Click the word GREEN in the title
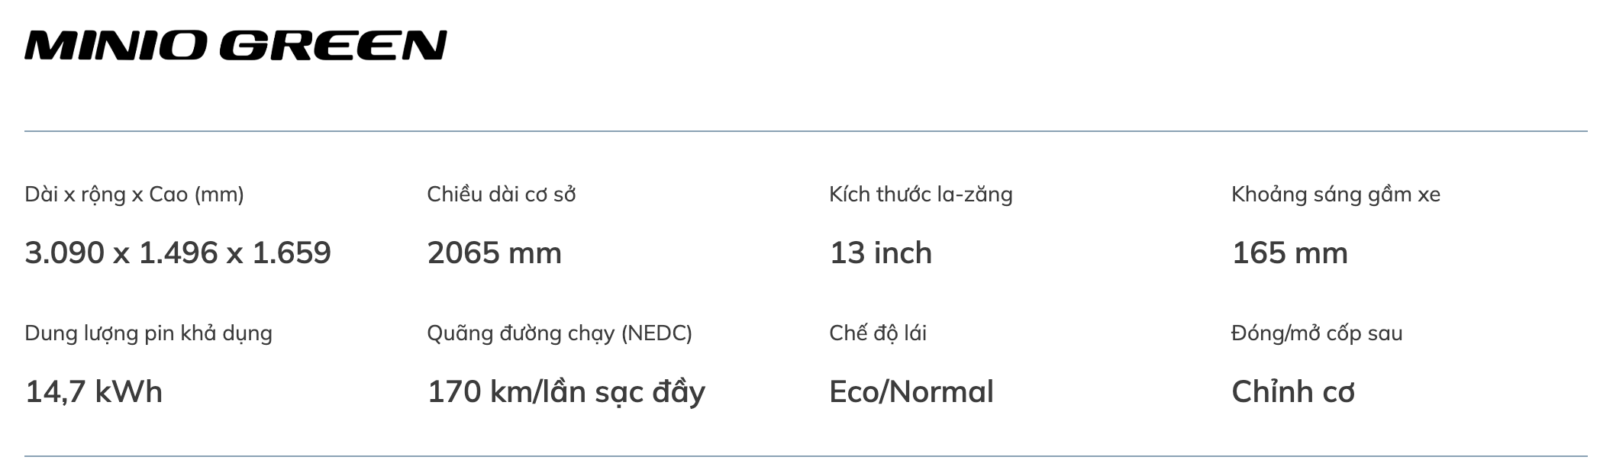Viewport: 1600px width, 473px height. pyautogui.click(x=332, y=46)
